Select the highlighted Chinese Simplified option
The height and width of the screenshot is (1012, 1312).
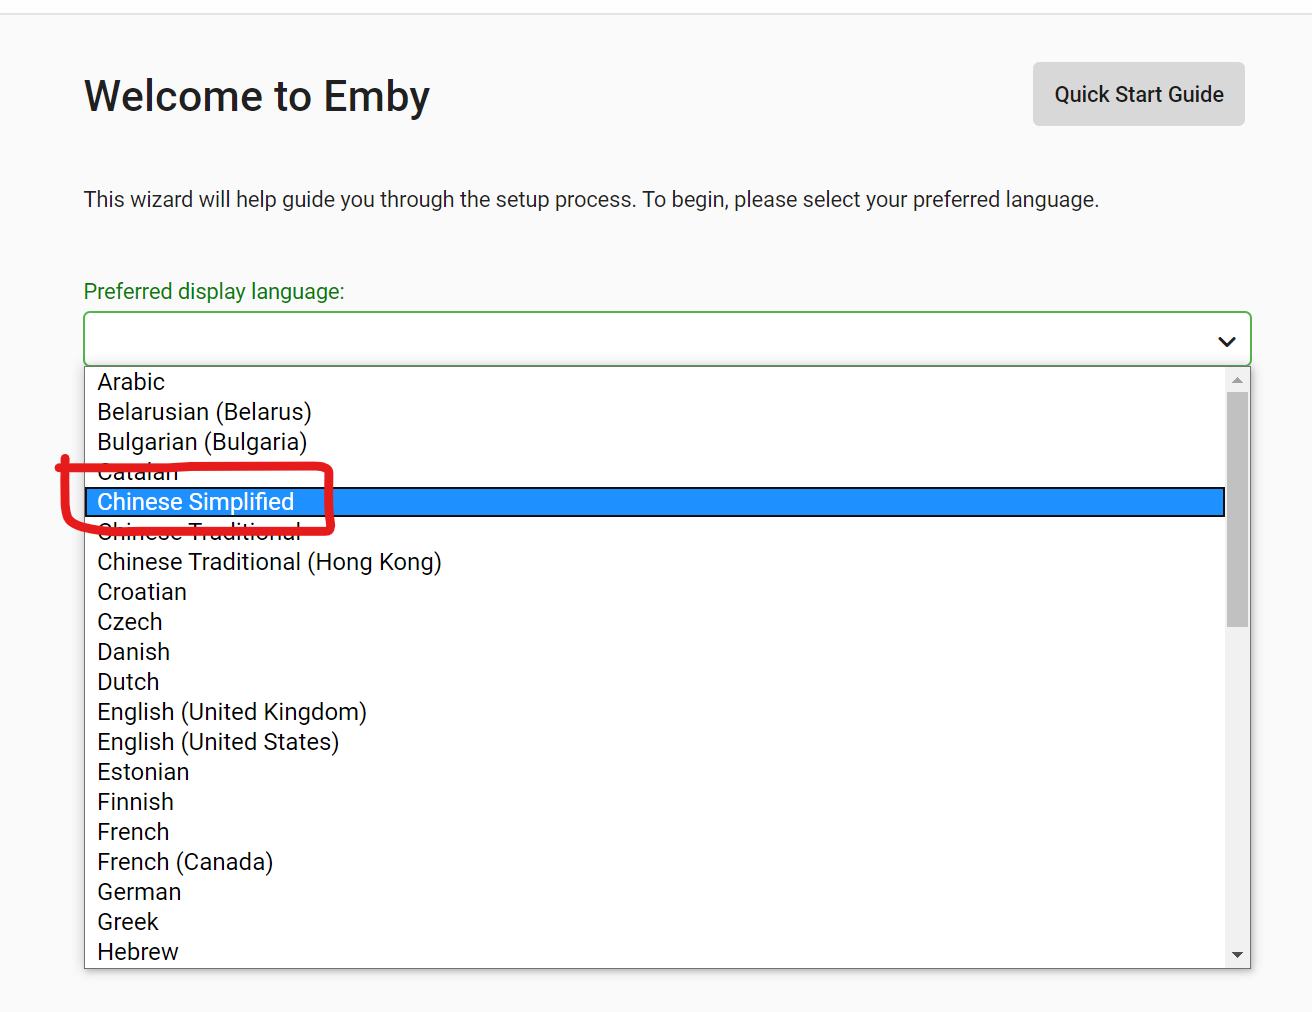pos(196,502)
